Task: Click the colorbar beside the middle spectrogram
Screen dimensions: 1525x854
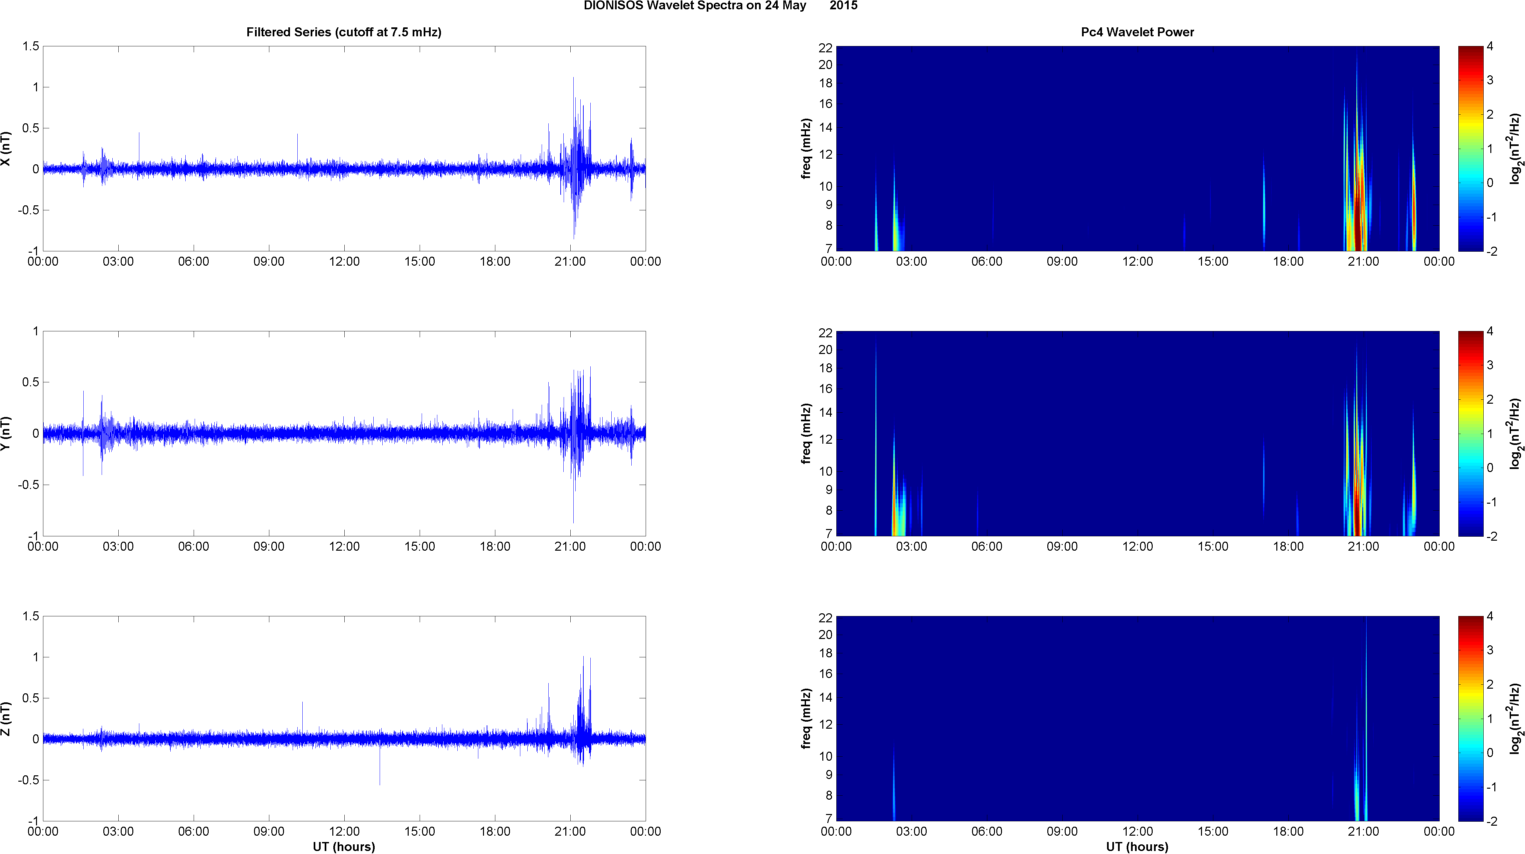Action: coord(1470,433)
